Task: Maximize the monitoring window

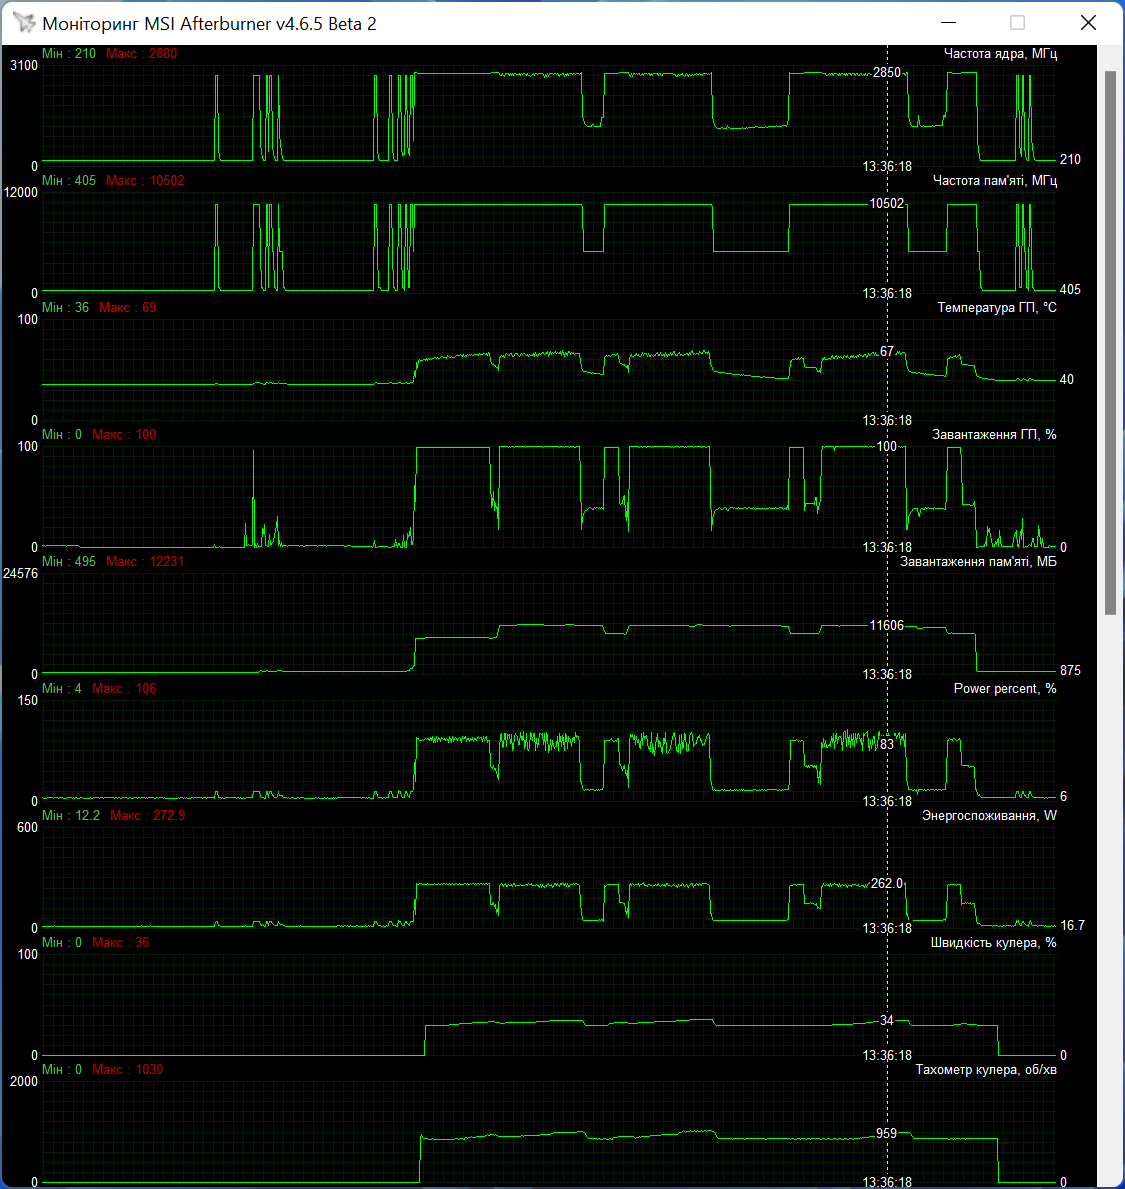Action: tap(1017, 23)
